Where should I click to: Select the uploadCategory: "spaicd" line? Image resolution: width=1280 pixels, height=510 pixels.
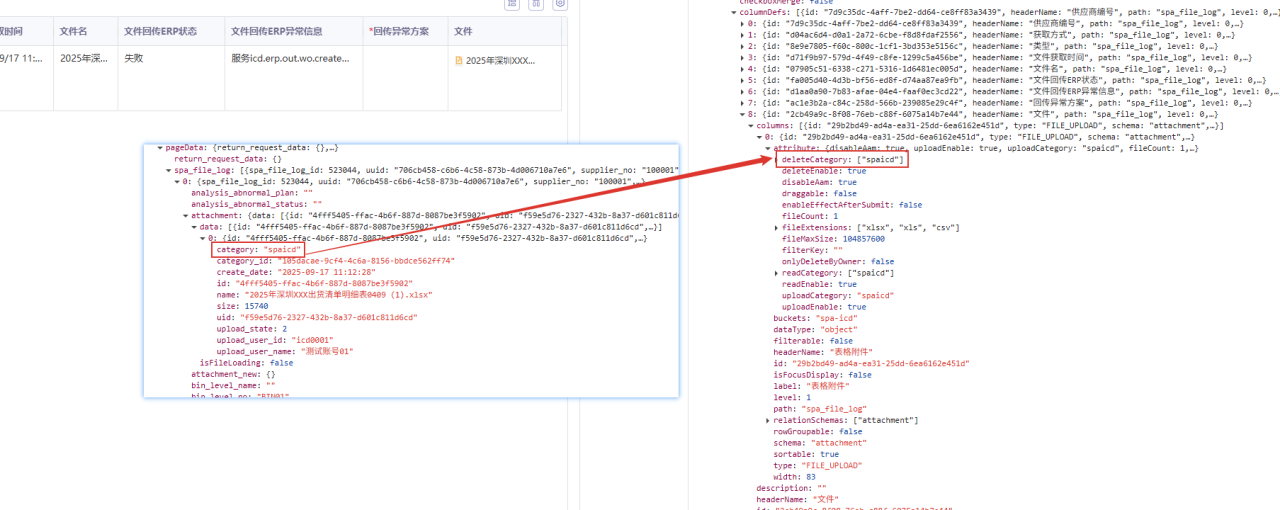(x=836, y=295)
